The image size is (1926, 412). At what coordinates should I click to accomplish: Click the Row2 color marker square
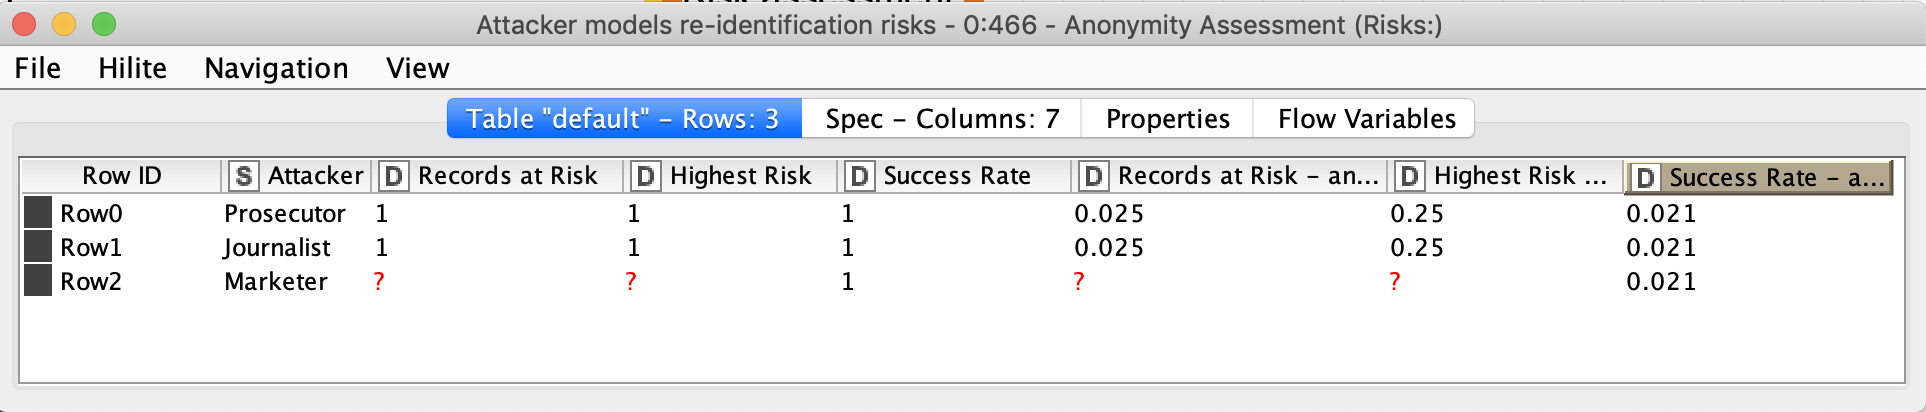pos(38,280)
